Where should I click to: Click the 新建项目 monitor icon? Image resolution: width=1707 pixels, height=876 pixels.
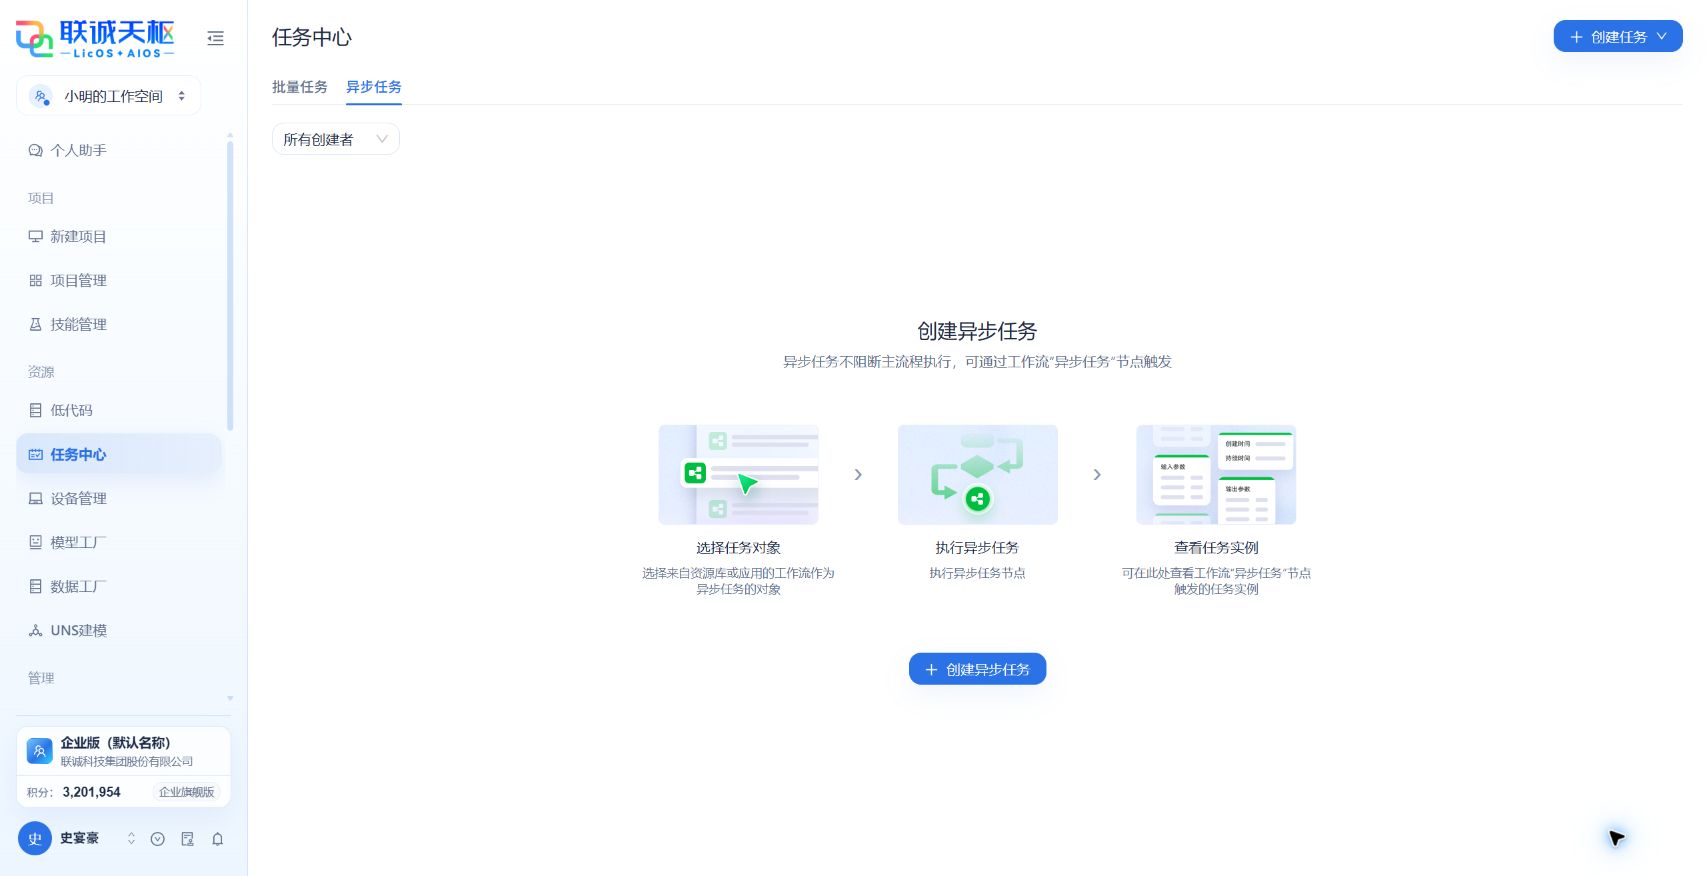[35, 237]
